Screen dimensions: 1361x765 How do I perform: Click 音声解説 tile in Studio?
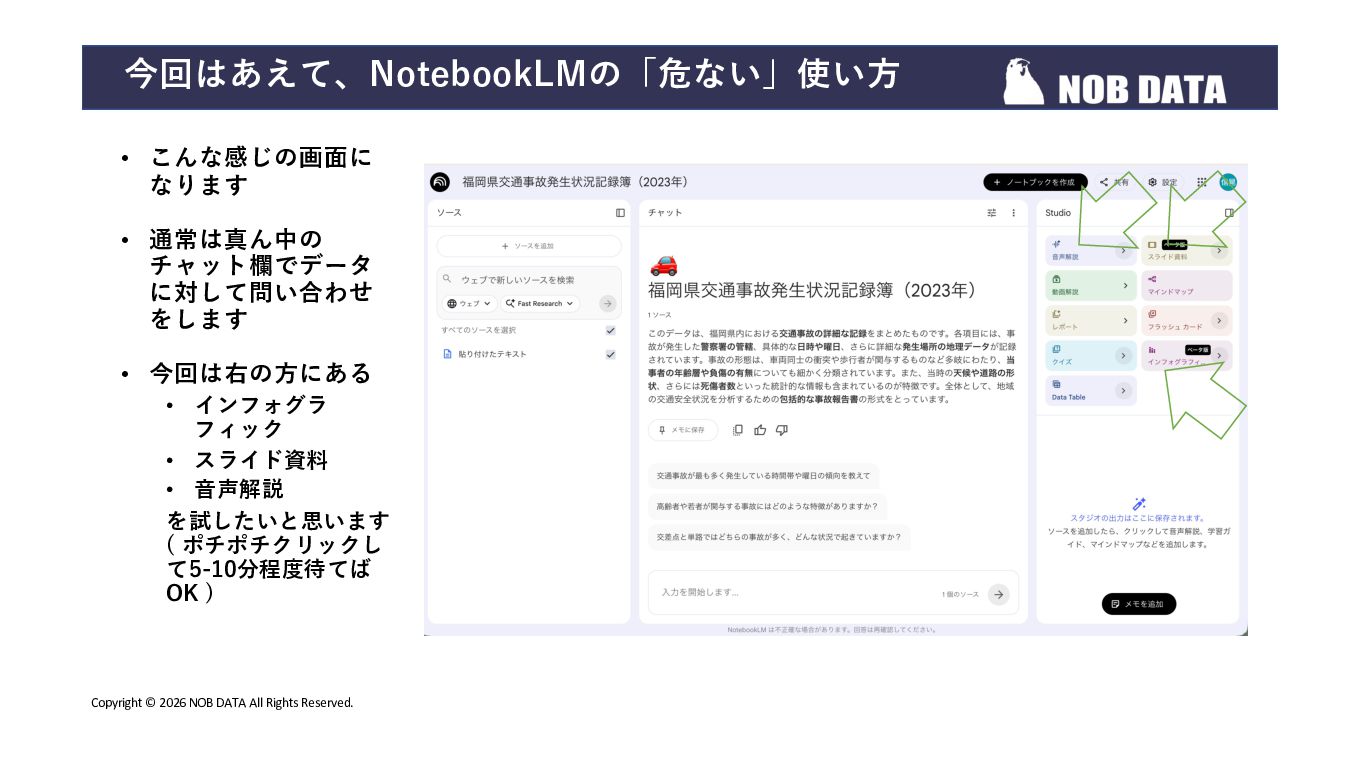pyautogui.click(x=1090, y=250)
